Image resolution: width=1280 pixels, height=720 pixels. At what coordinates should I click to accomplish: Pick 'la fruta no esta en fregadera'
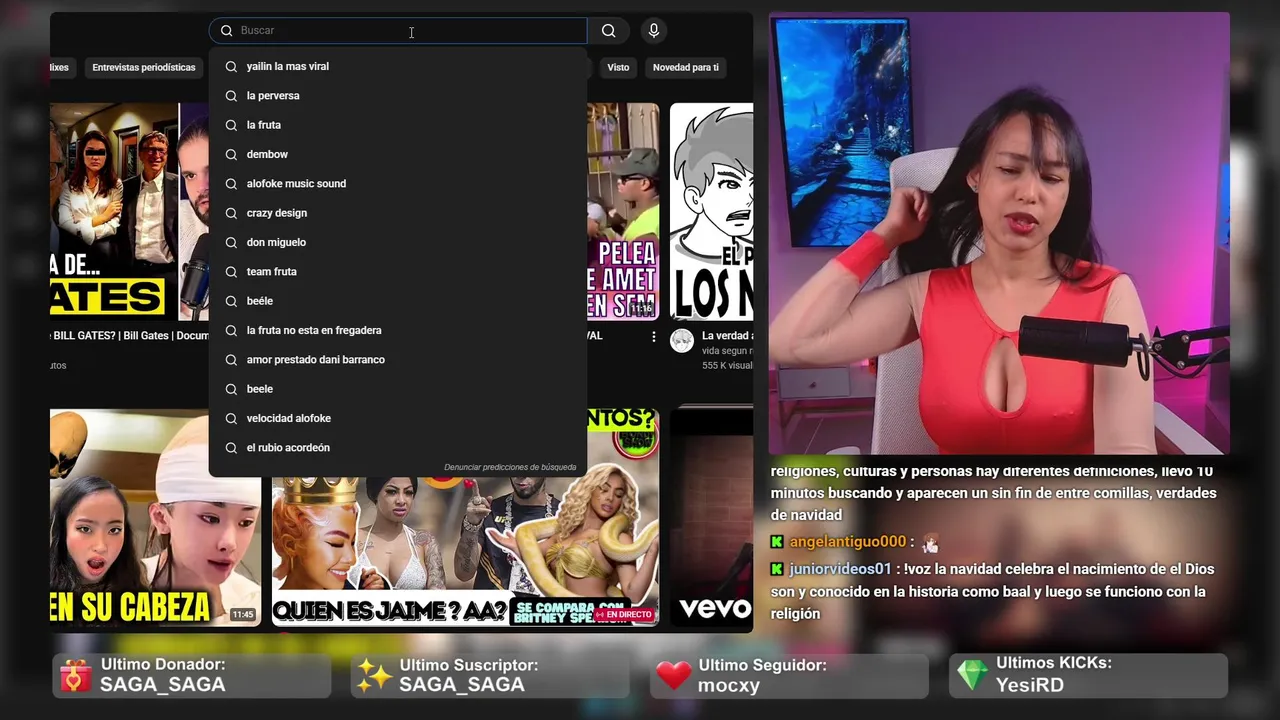(398, 330)
